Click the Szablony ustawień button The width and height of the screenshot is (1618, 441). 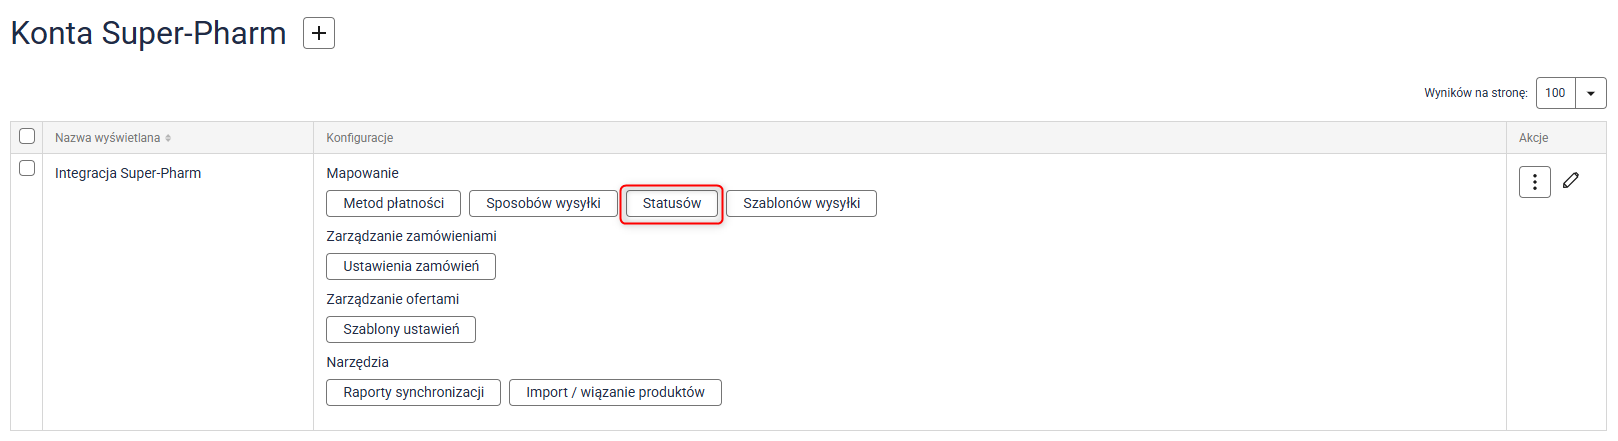[401, 329]
